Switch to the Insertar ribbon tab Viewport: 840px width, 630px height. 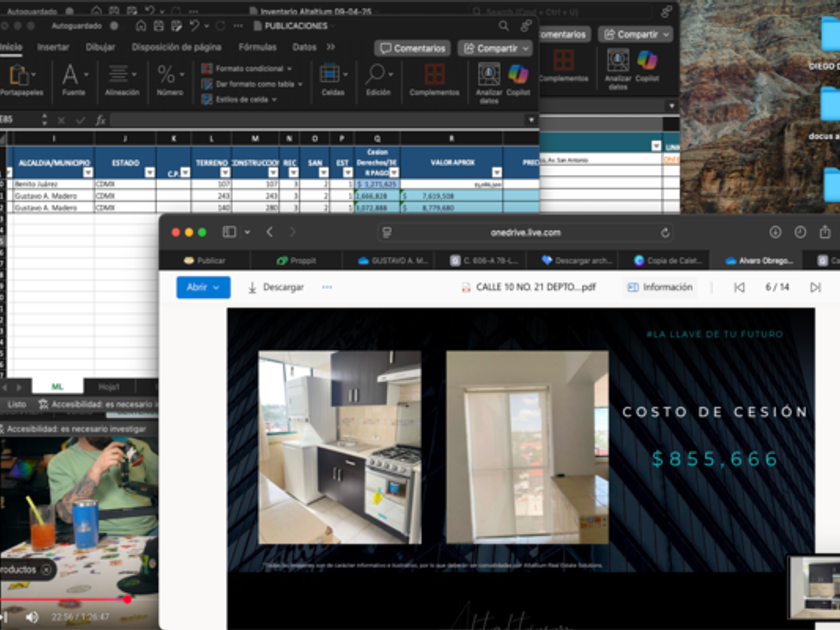(53, 47)
